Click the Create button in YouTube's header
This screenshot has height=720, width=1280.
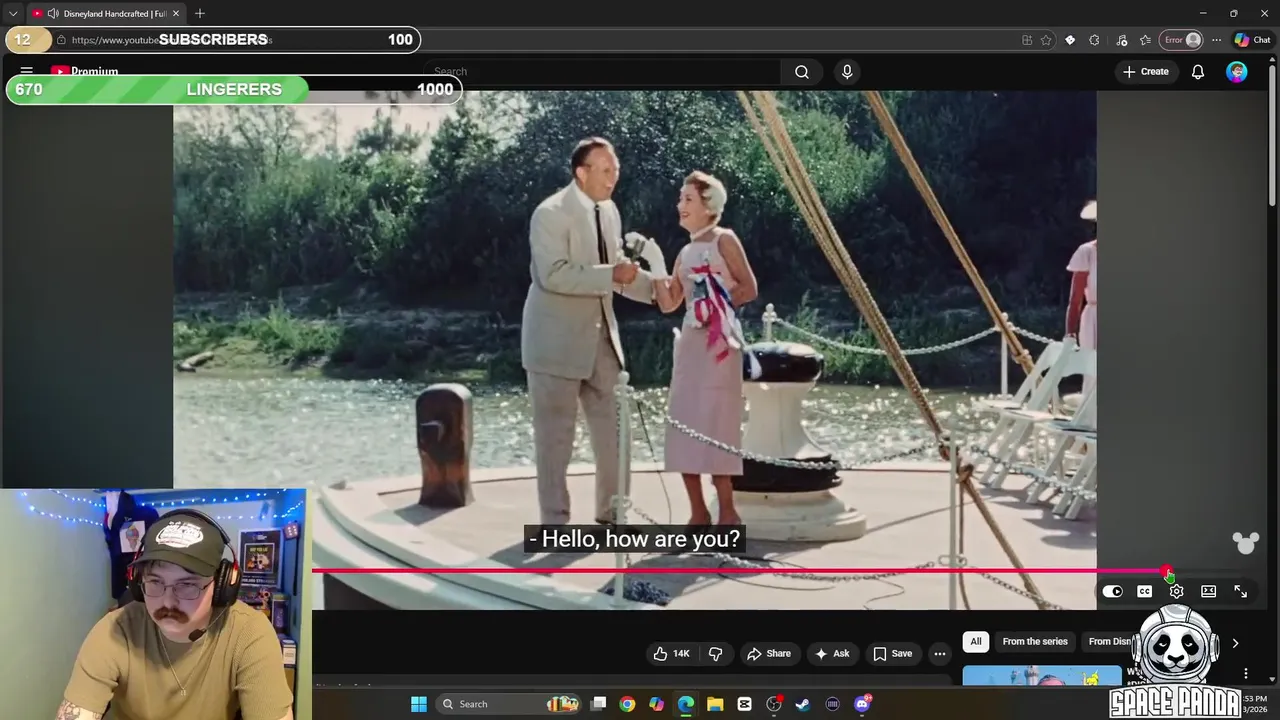click(x=1146, y=72)
